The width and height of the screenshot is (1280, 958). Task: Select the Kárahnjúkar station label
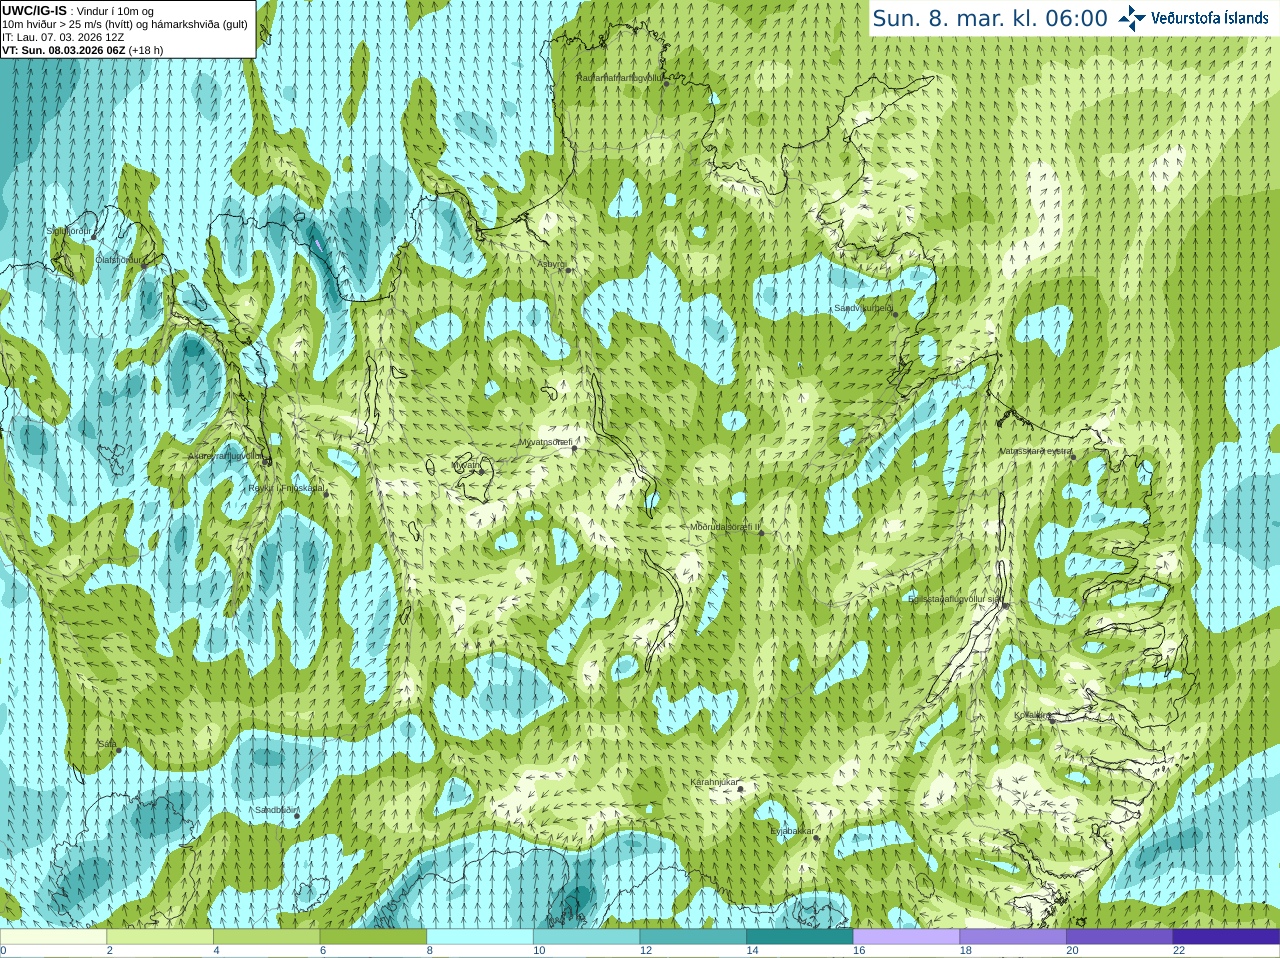pos(714,782)
